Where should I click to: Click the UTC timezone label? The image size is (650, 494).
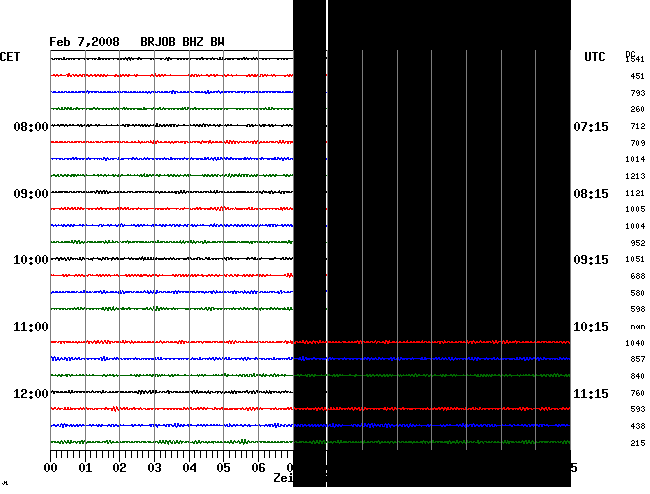coord(594,57)
